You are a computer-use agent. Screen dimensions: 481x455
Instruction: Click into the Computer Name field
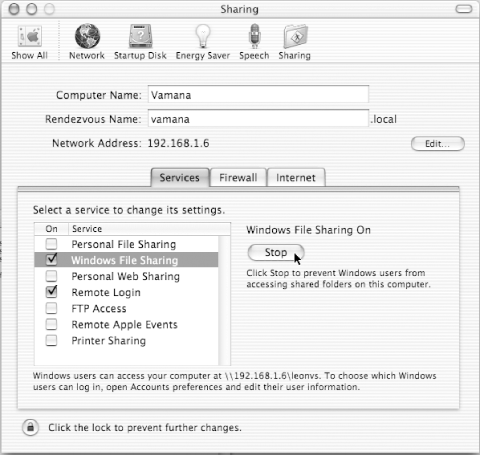click(x=258, y=95)
